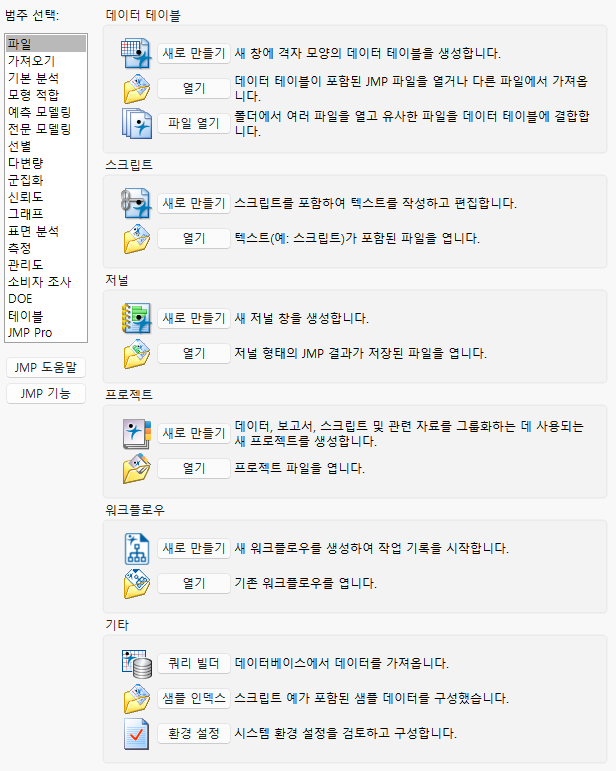Select 모형 적합 category
This screenshot has width=616, height=771.
pyautogui.click(x=46, y=95)
